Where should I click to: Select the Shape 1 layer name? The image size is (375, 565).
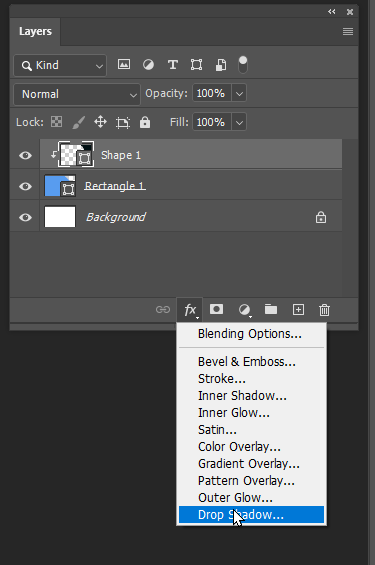coord(121,155)
